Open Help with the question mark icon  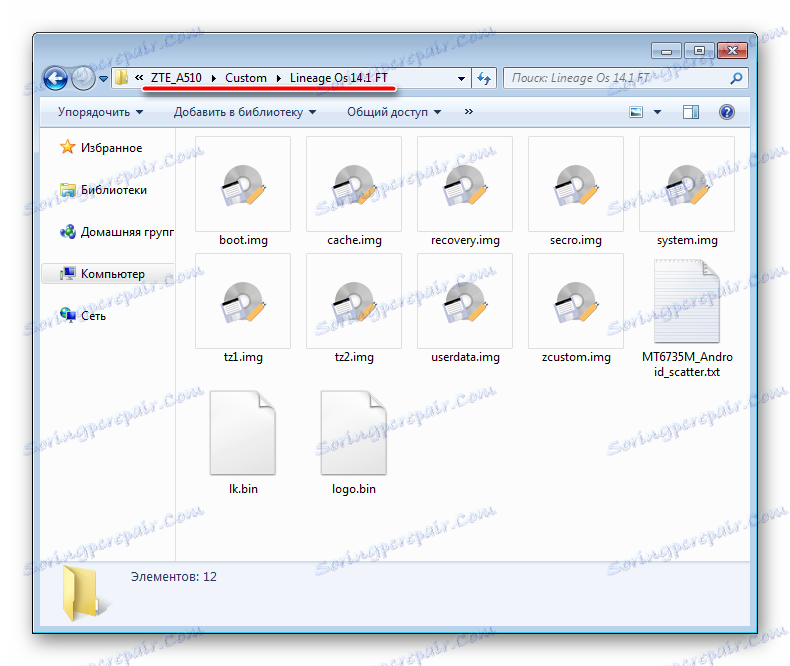(x=727, y=112)
